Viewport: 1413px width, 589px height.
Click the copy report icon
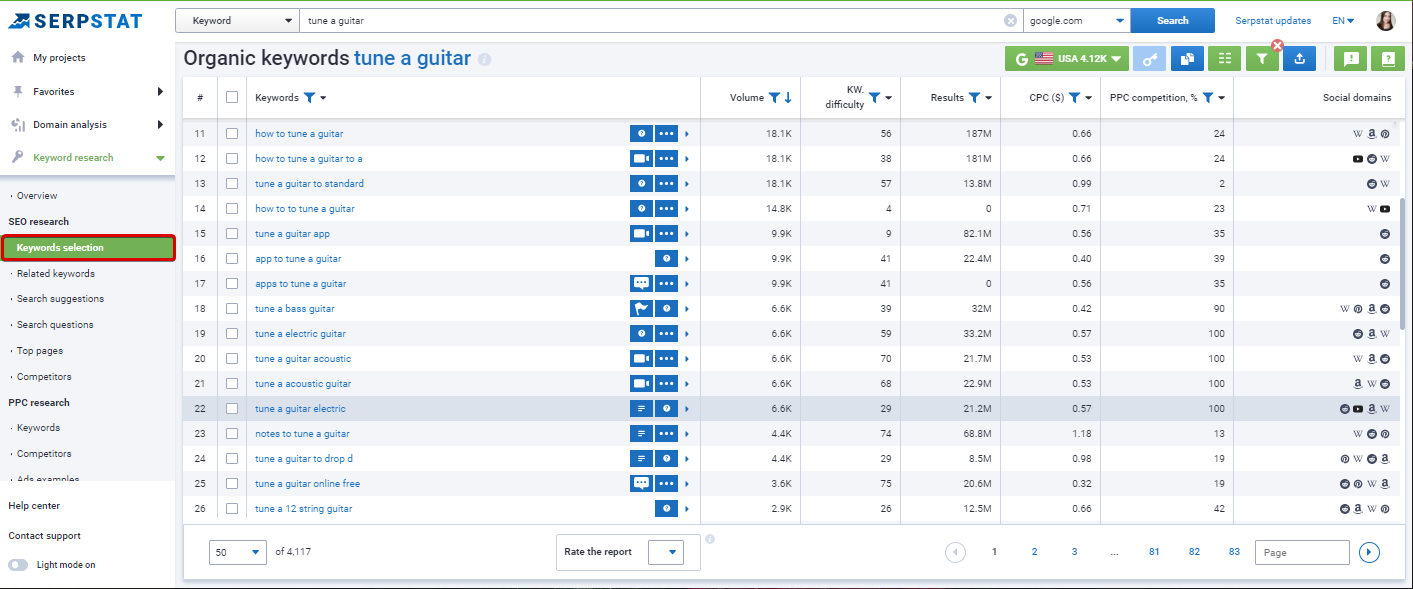tap(1187, 58)
